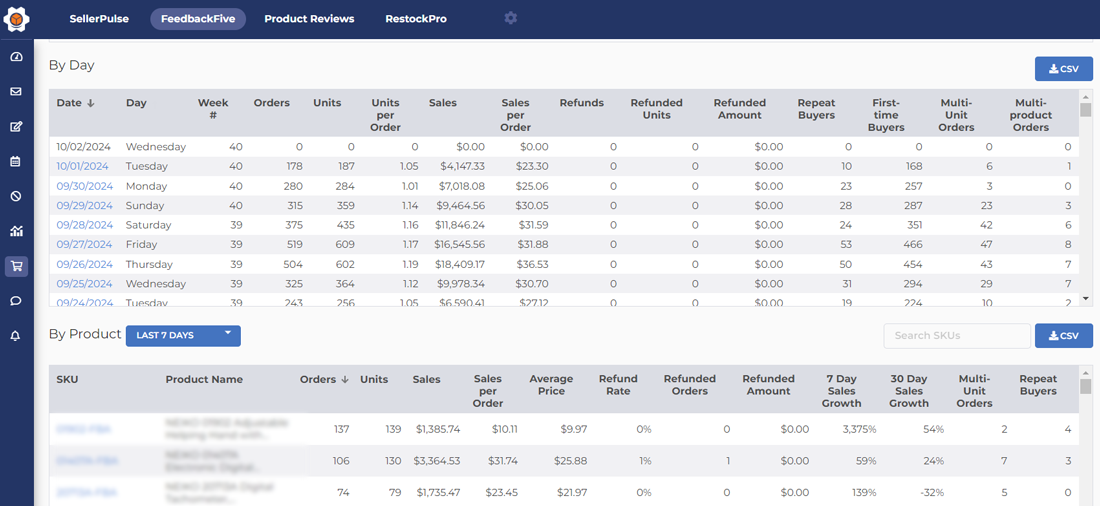Click the speech bubble icon in sidebar
1100x506 pixels.
[16, 301]
